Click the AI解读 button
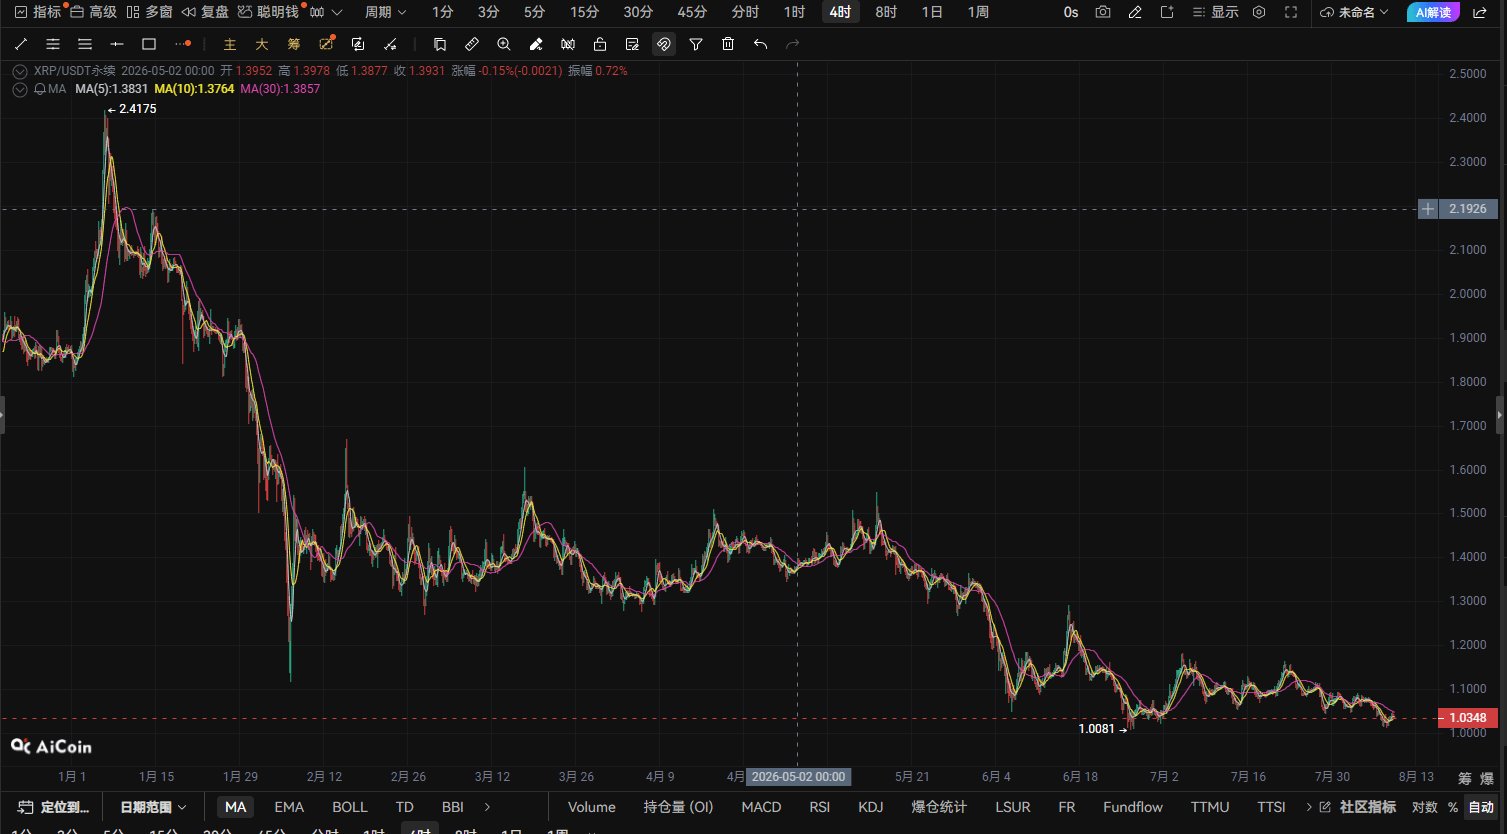The image size is (1507, 834). click(1433, 12)
